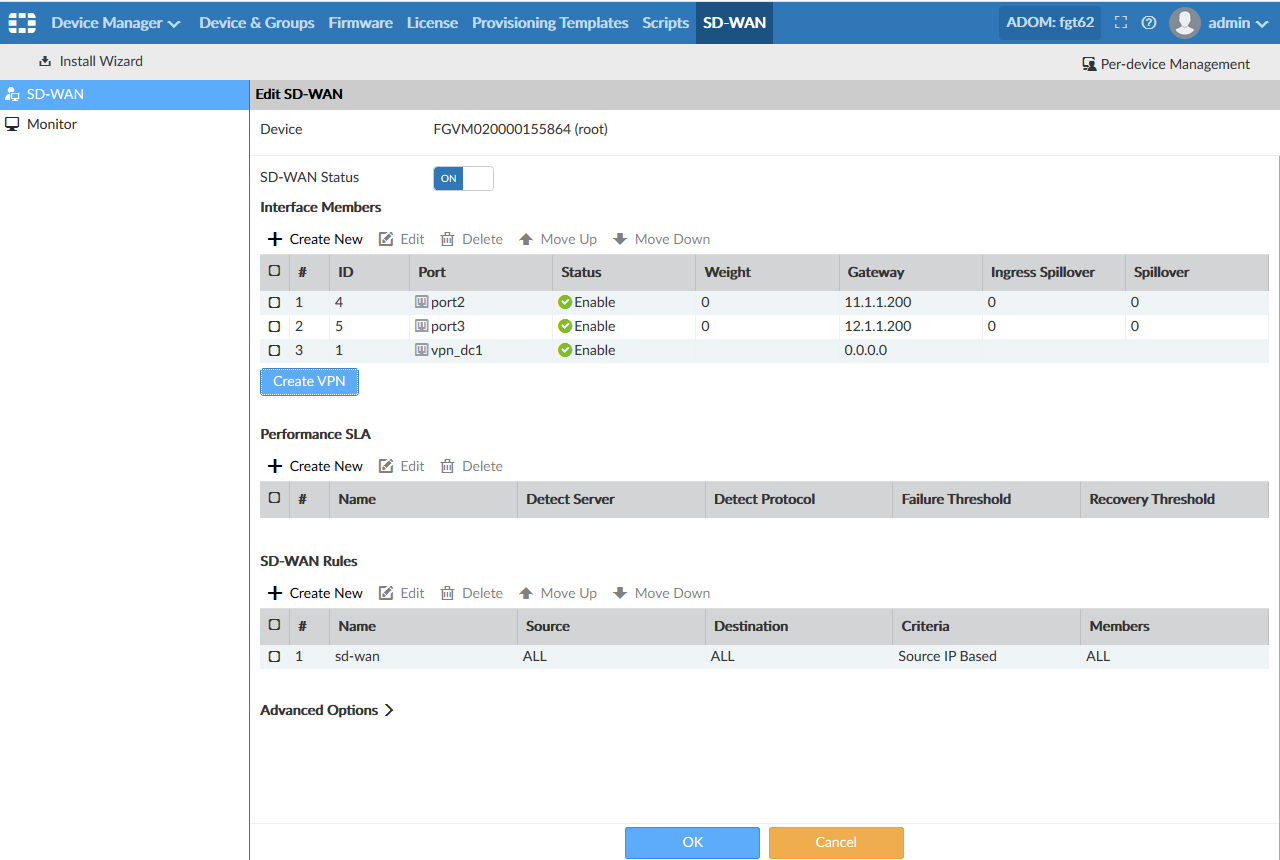Click the fullscreen icon in header
The image size is (1280, 860).
(1121, 23)
